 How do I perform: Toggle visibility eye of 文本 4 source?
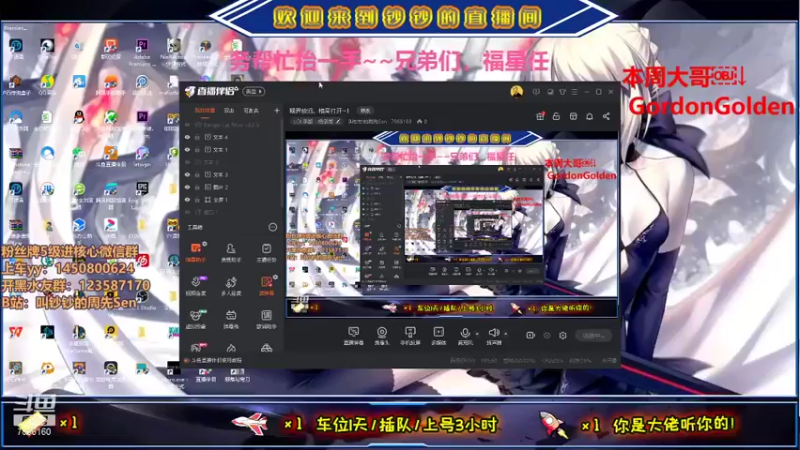[187, 137]
